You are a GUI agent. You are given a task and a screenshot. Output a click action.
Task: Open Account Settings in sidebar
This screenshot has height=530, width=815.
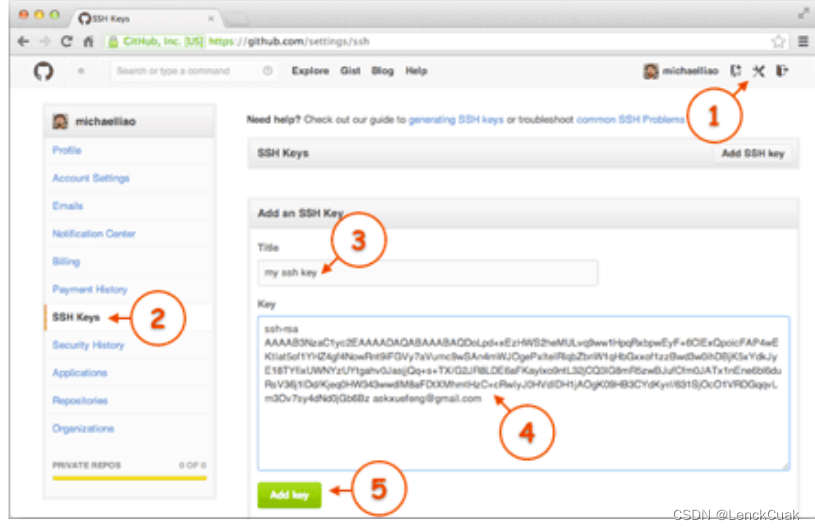[x=91, y=178]
